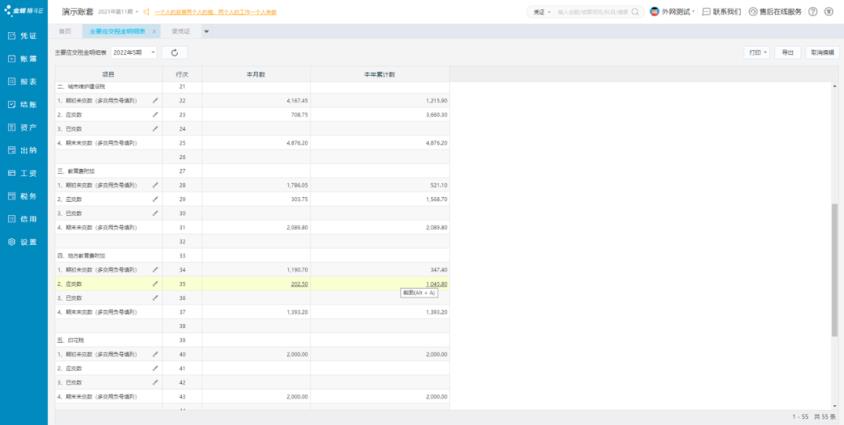
Task: Click the edit pencil on row 36
Action: click(x=155, y=298)
